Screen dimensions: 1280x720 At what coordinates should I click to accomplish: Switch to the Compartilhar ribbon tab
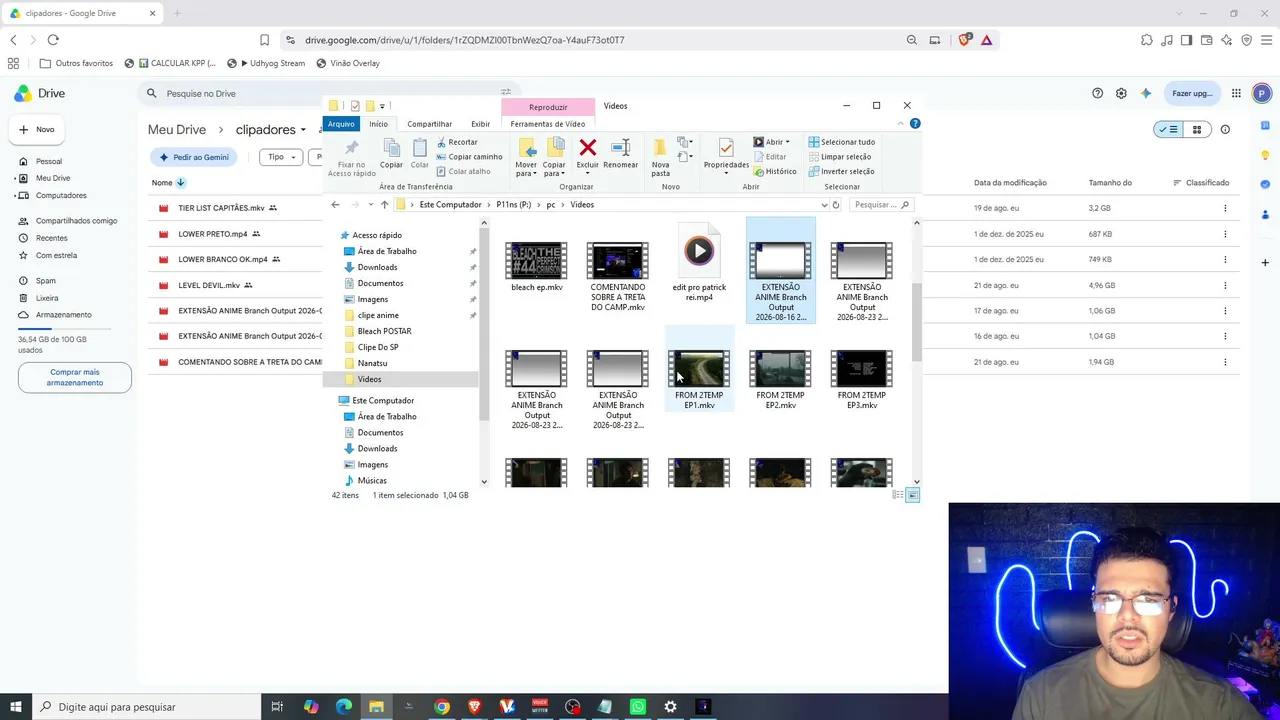(430, 124)
